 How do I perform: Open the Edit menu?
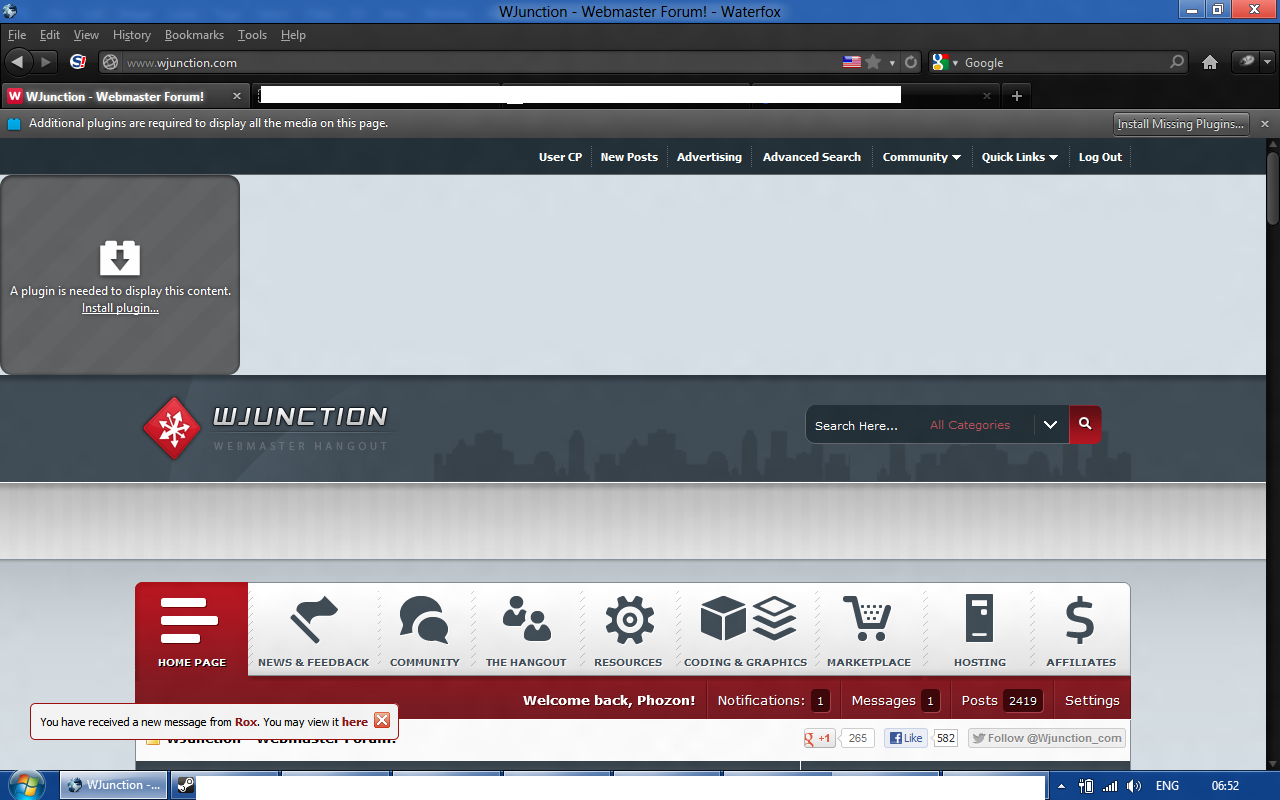pyautogui.click(x=50, y=35)
